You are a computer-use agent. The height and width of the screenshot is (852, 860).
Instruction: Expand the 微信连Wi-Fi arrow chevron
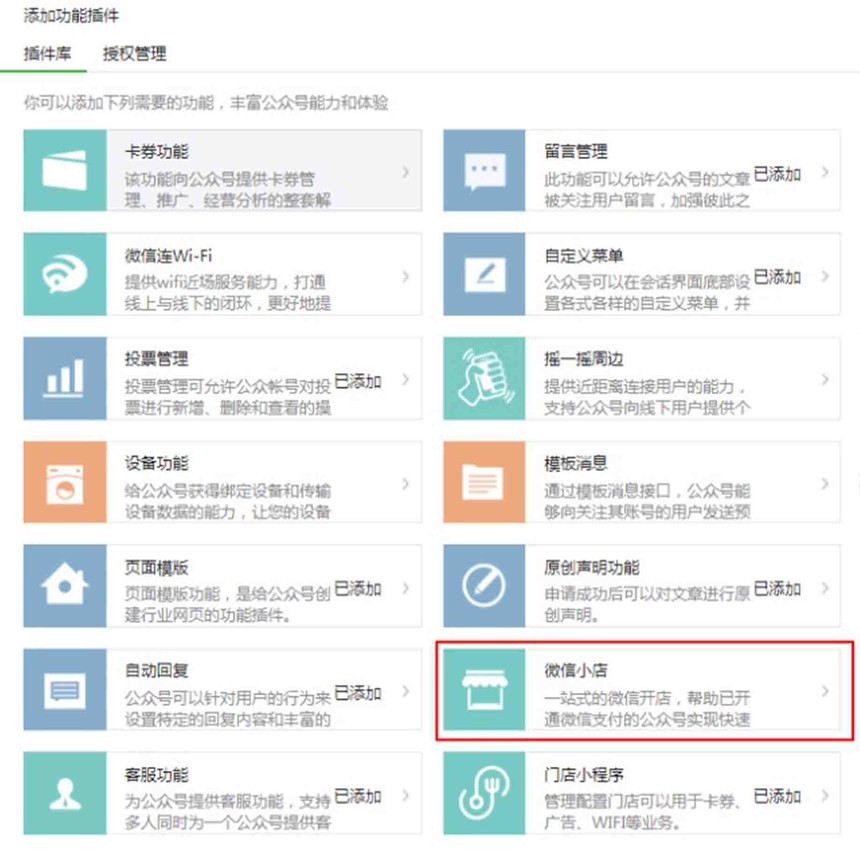tap(406, 276)
